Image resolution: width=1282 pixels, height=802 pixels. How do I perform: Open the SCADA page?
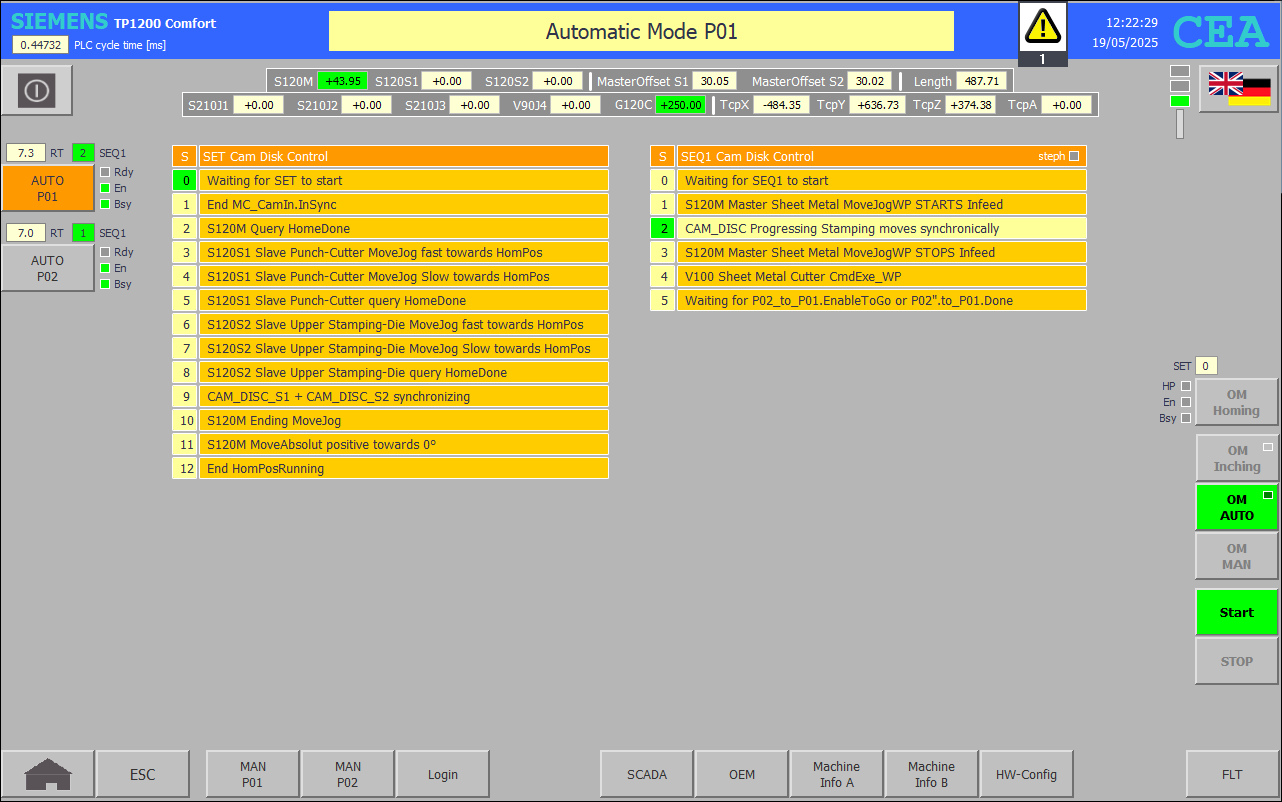pyautogui.click(x=646, y=774)
